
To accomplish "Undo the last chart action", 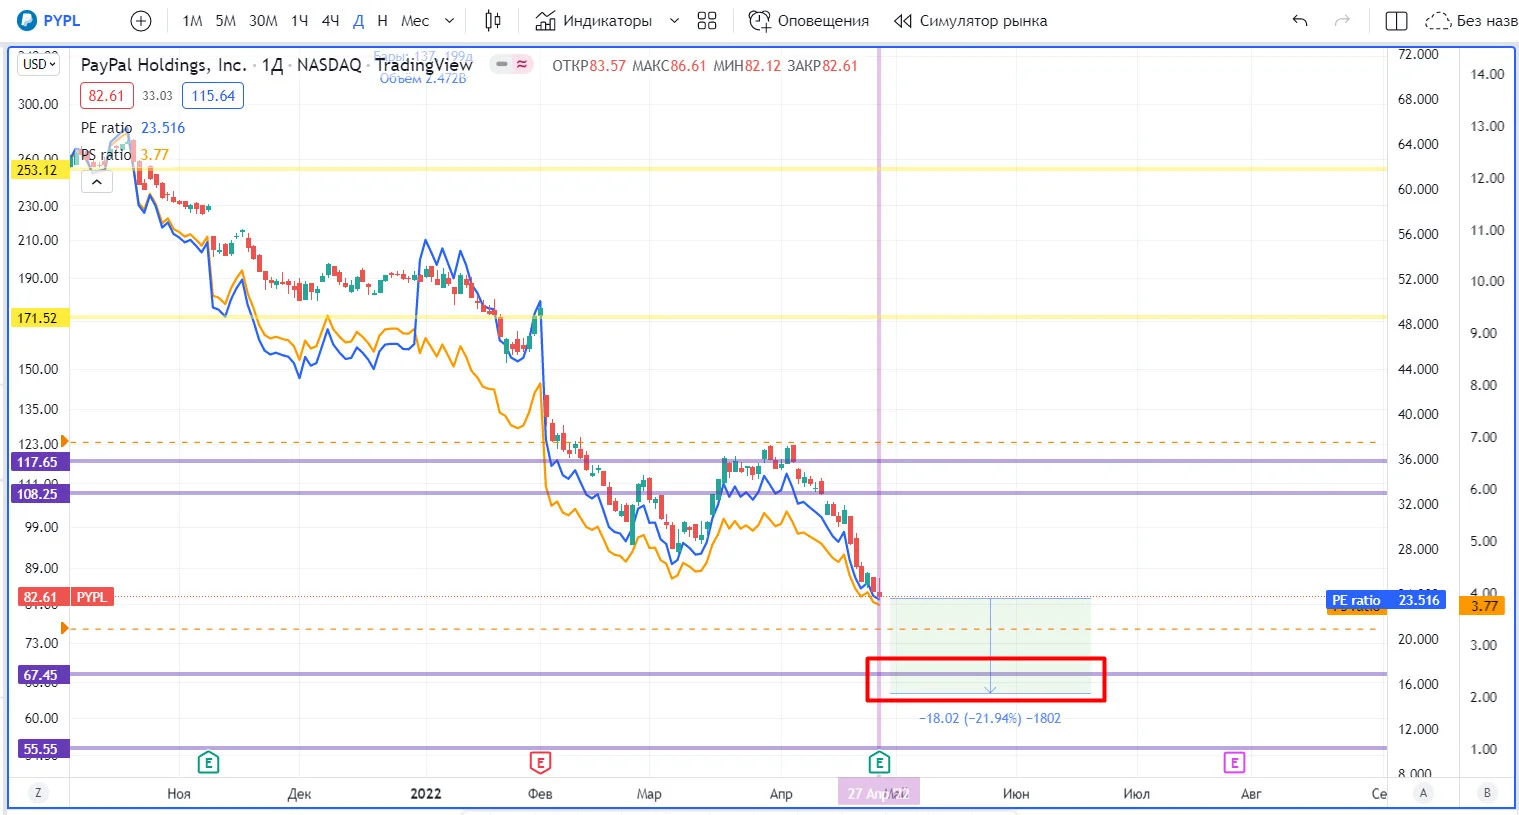I will coord(1300,20).
